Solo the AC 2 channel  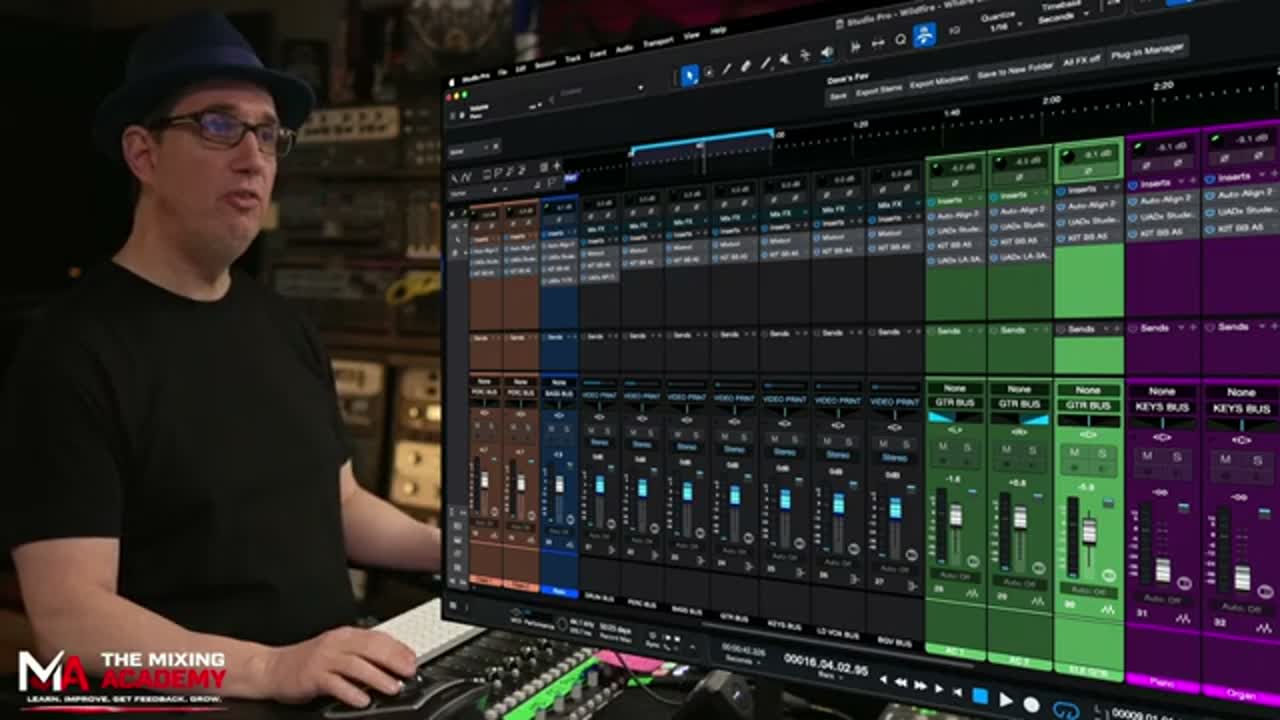point(1032,449)
